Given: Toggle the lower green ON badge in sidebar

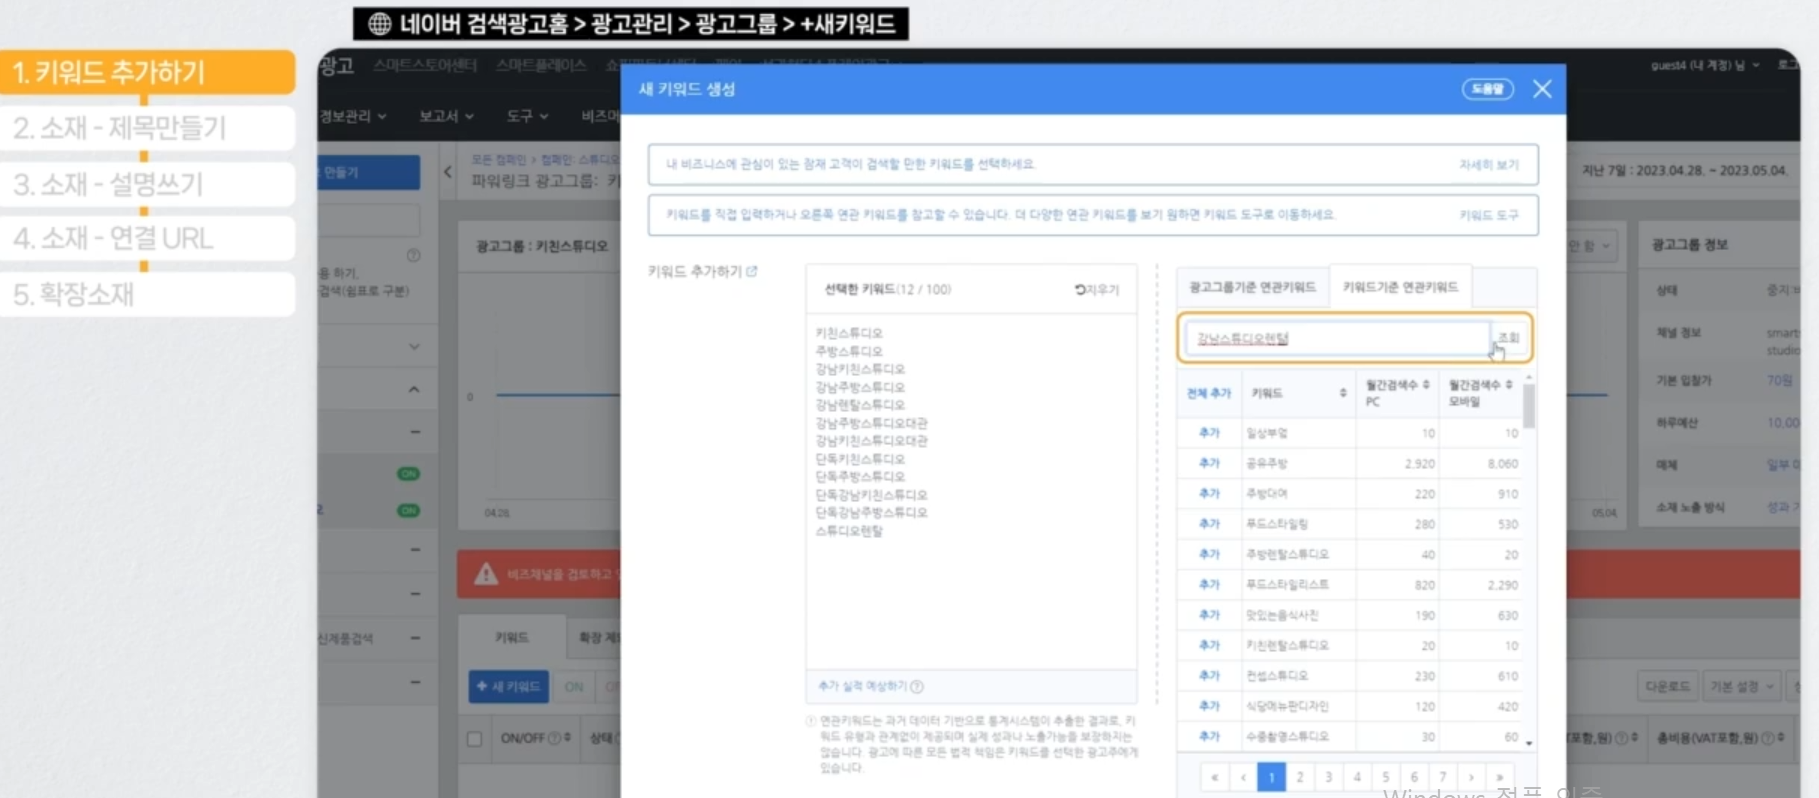Looking at the screenshot, I should point(408,511).
